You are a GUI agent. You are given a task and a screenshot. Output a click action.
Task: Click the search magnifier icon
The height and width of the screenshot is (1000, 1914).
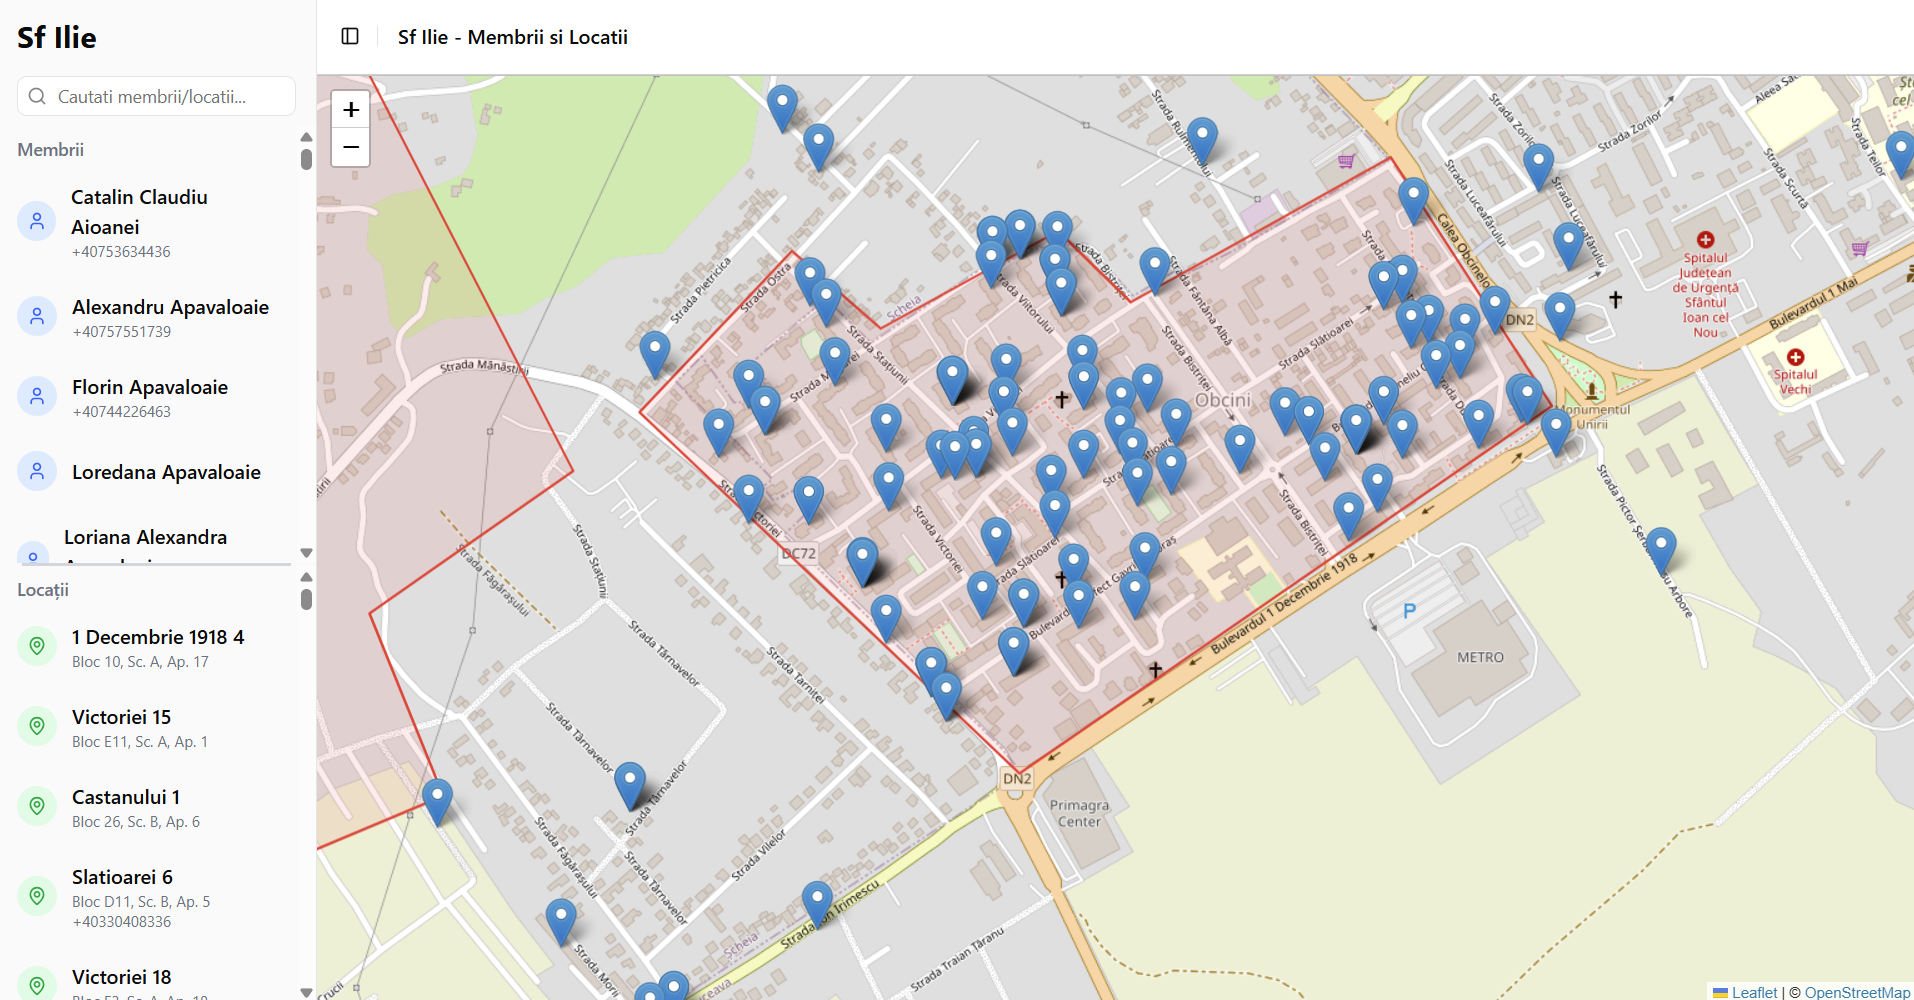click(x=38, y=97)
